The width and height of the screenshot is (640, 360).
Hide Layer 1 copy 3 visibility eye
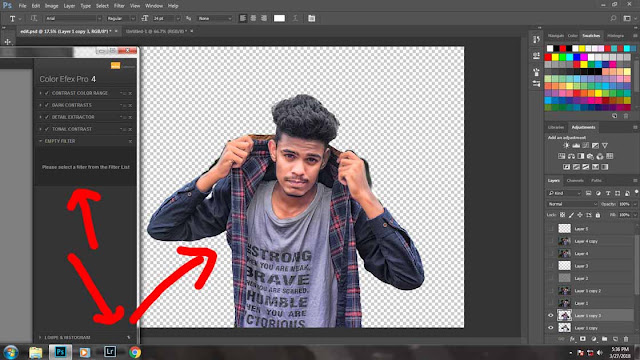tap(551, 316)
